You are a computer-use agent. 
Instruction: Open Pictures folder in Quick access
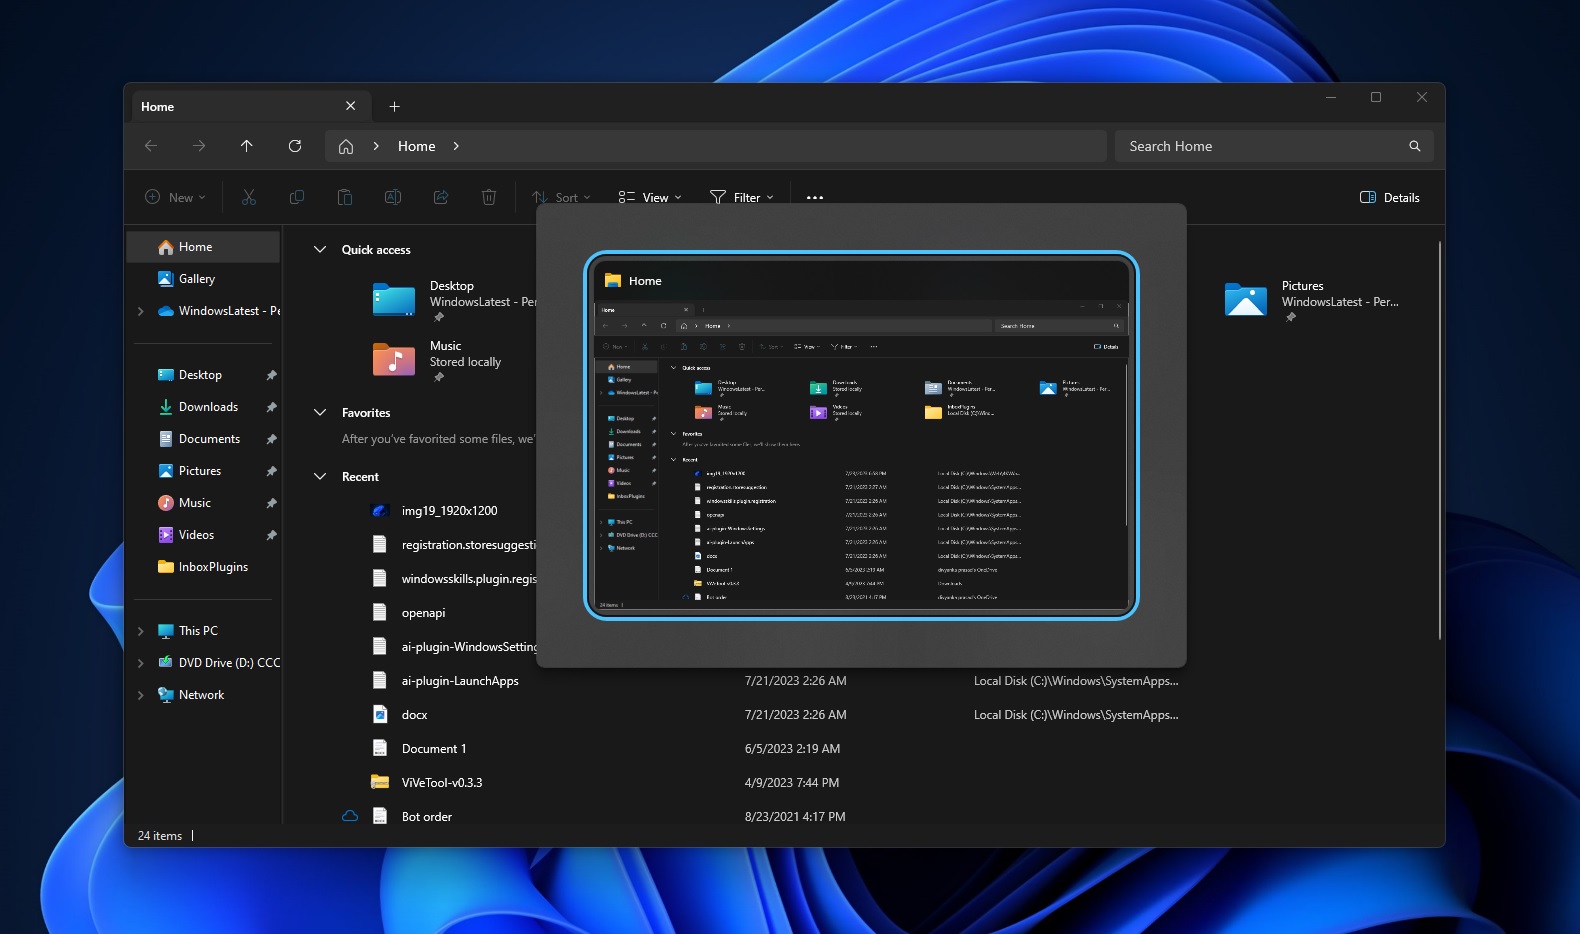coord(1312,300)
